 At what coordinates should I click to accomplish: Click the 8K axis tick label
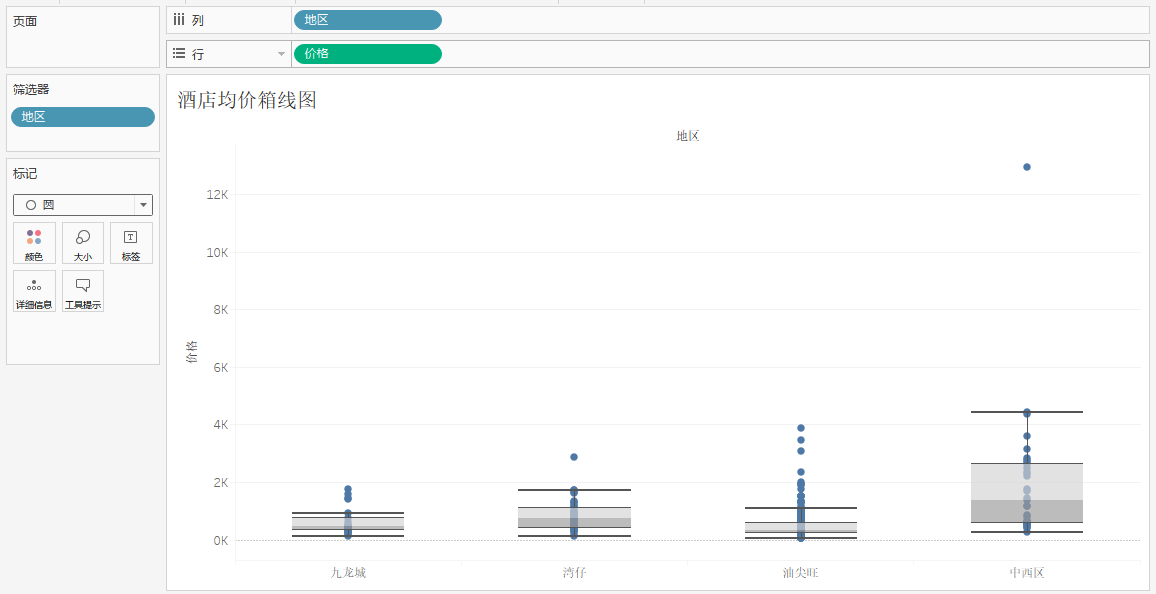(220, 310)
